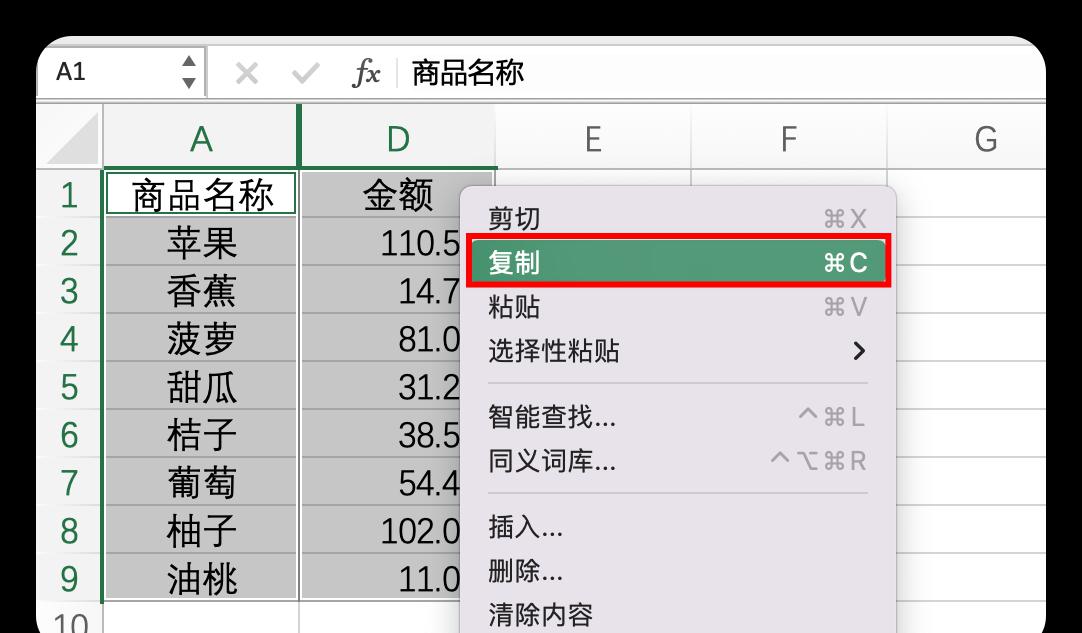
Task: Choose 复制 from context menu
Action: pos(678,262)
